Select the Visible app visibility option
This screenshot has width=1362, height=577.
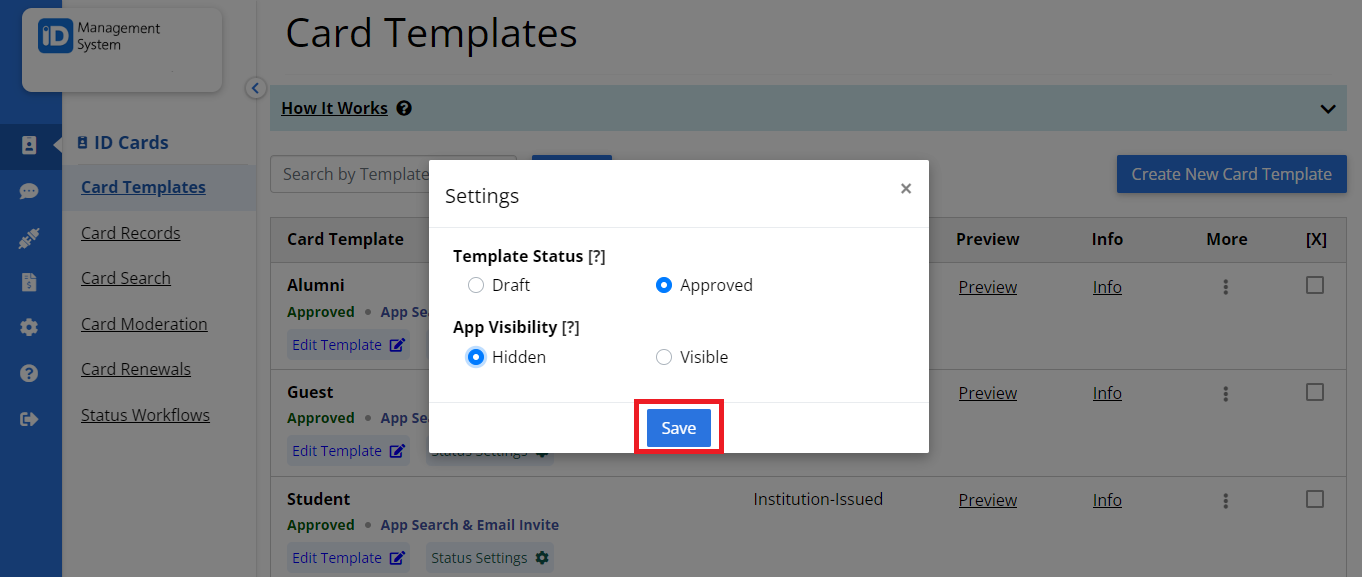[x=663, y=356]
